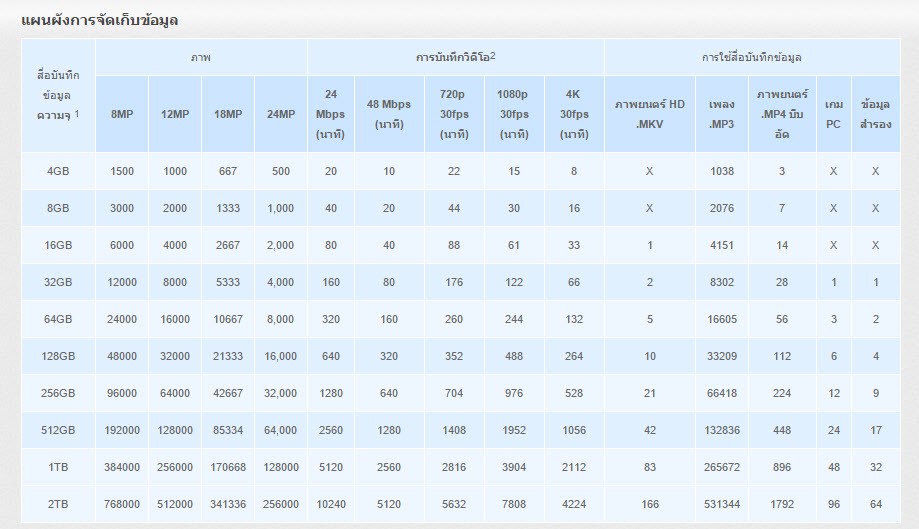Click the 1TB row value 170668

click(x=228, y=467)
